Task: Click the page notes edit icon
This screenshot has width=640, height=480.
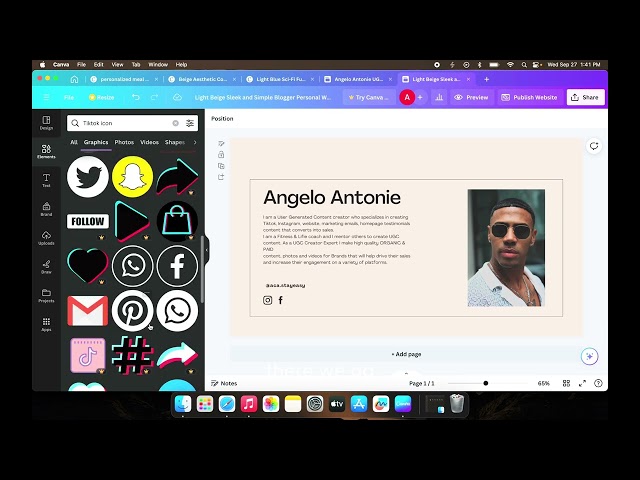Action: (x=221, y=143)
